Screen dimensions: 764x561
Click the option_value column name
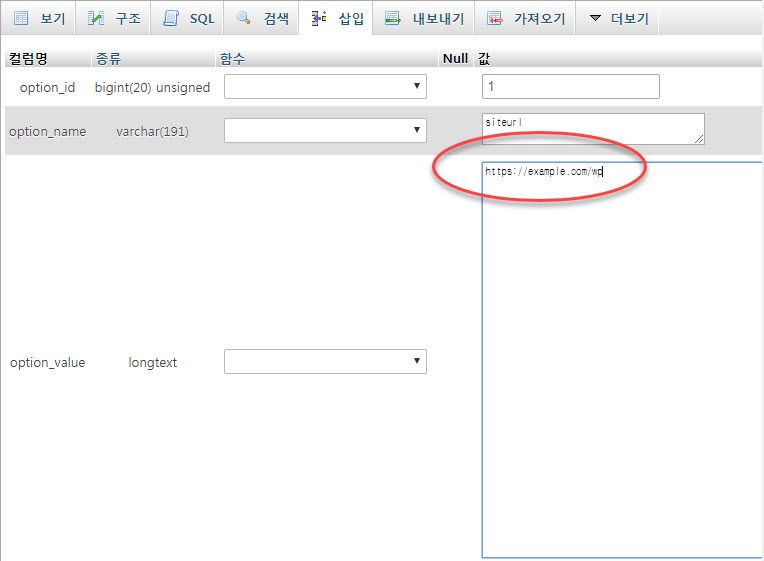(47, 363)
